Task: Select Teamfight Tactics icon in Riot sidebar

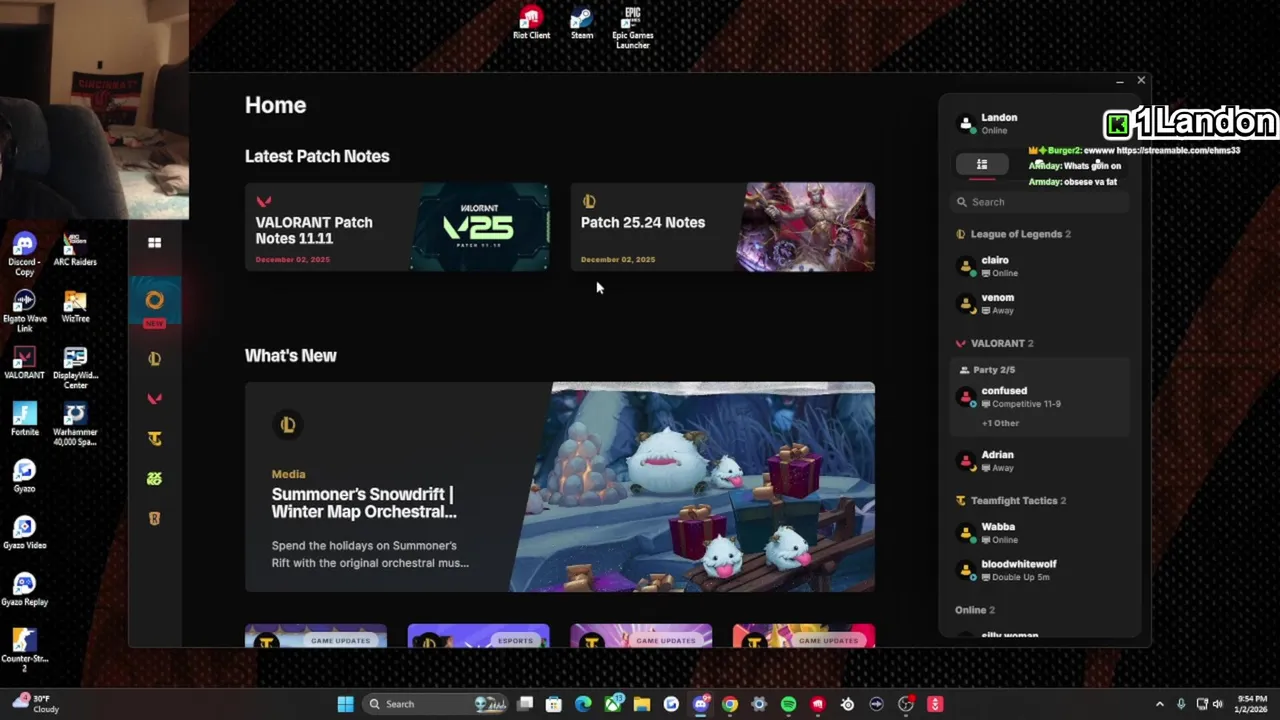Action: [154, 439]
